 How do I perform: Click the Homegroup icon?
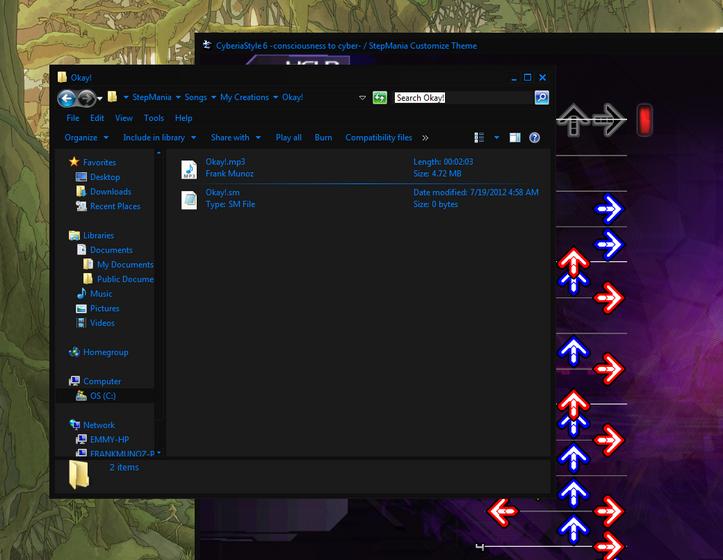(74, 352)
